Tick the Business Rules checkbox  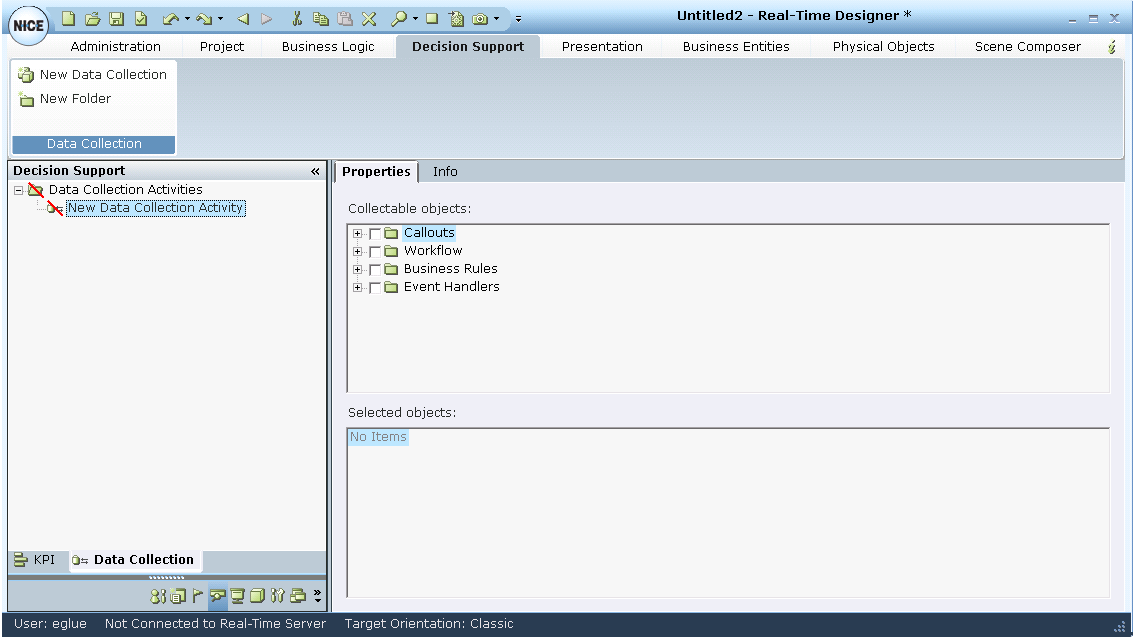[x=375, y=269]
